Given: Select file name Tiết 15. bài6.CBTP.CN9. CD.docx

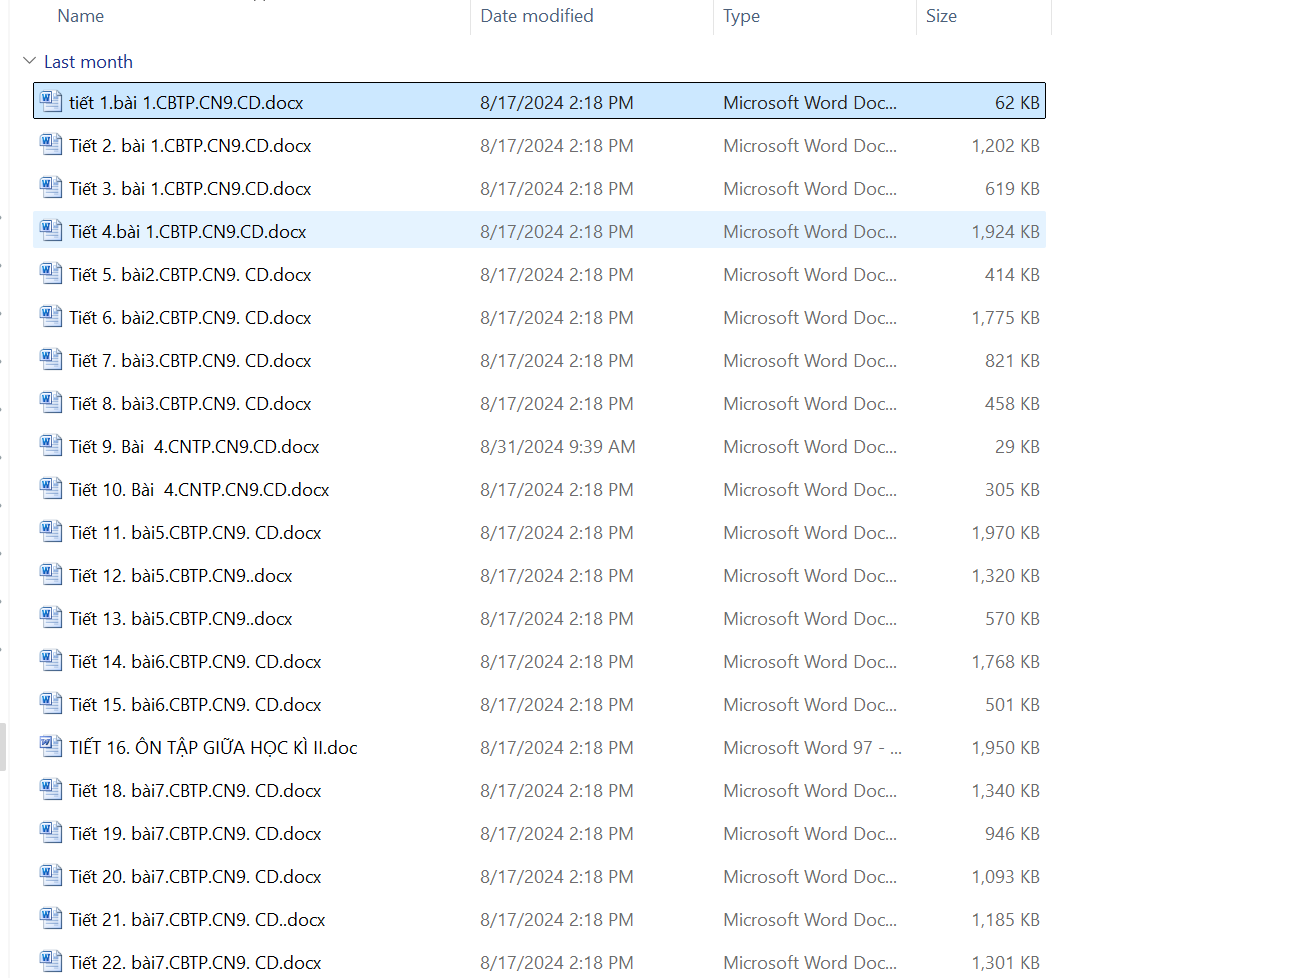Looking at the screenshot, I should 195,705.
